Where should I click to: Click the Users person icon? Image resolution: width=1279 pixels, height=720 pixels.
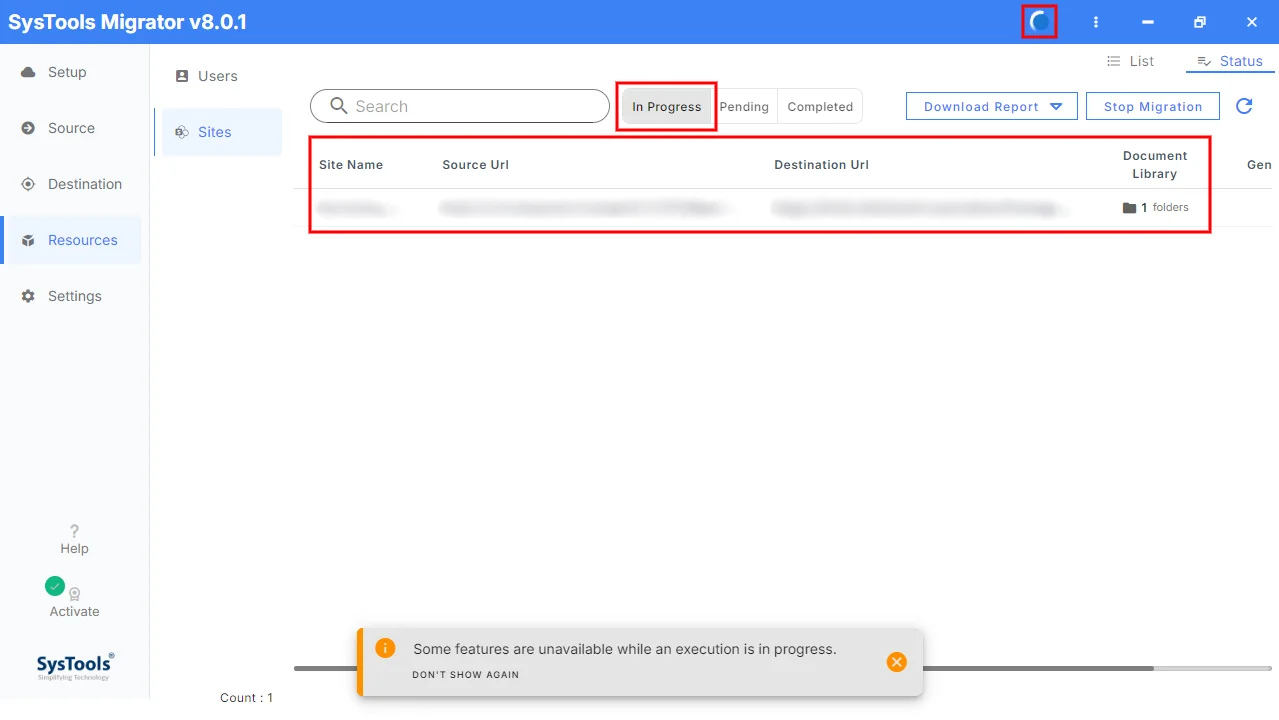coord(182,76)
